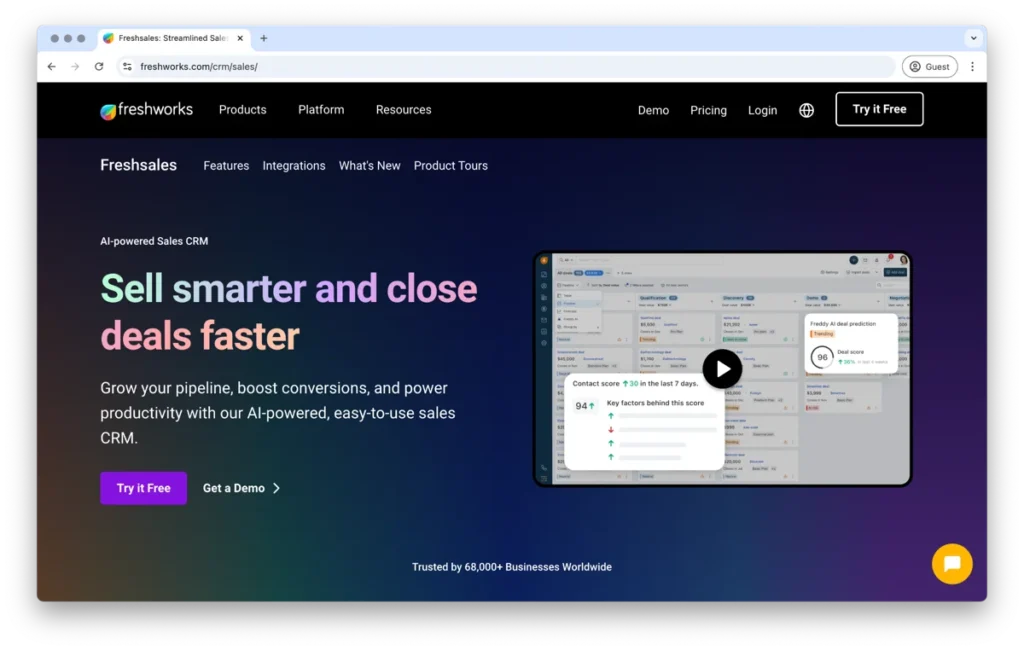Open the Guest profile menu
The height and width of the screenshot is (650, 1024).
[929, 67]
